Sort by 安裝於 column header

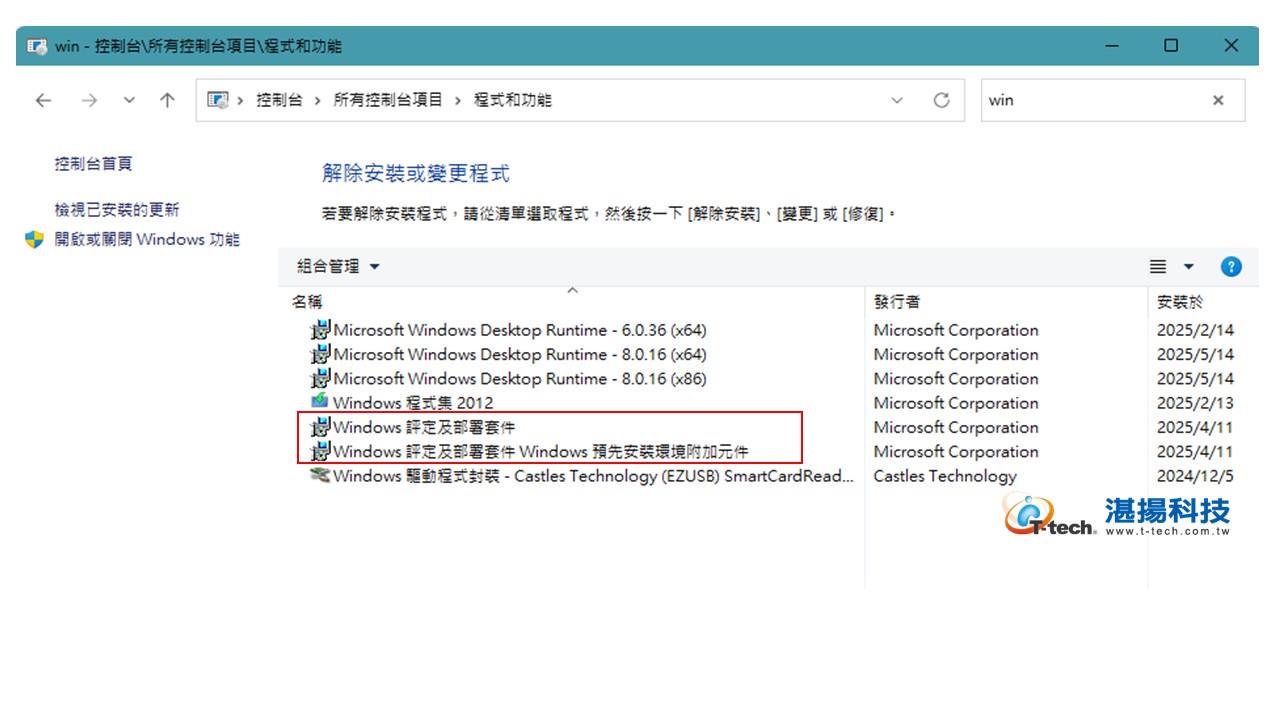[1180, 301]
